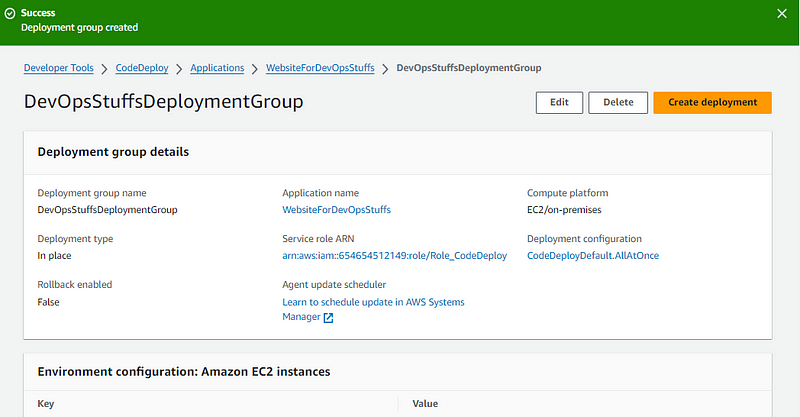
Task: Click 'Environment configuration: Amazon EC2 instances' heading
Action: pos(184,372)
